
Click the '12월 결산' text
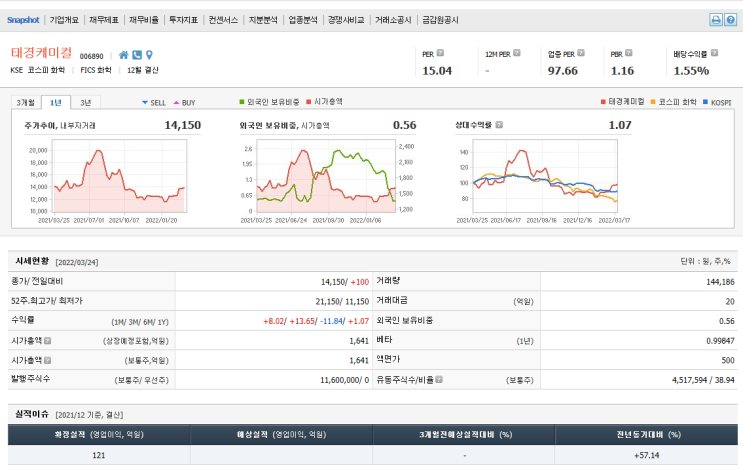tap(143, 70)
